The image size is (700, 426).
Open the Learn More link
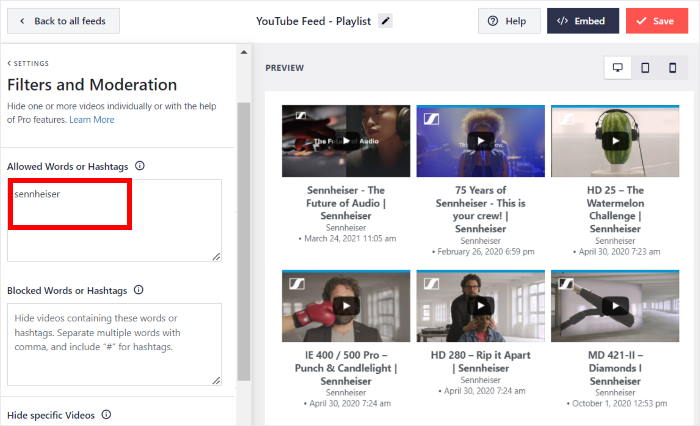point(92,120)
